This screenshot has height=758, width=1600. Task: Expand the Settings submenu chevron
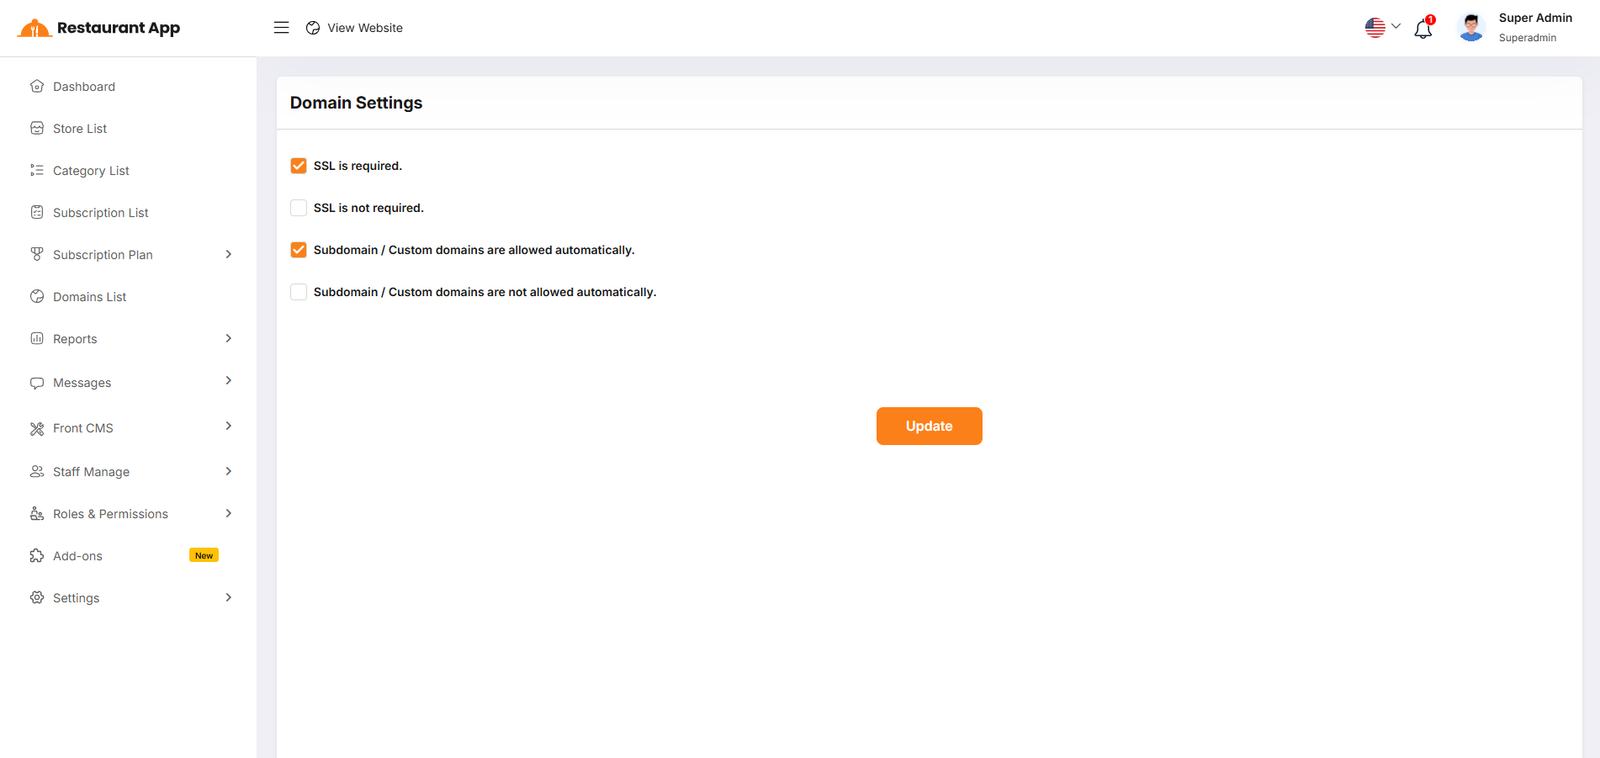point(228,598)
